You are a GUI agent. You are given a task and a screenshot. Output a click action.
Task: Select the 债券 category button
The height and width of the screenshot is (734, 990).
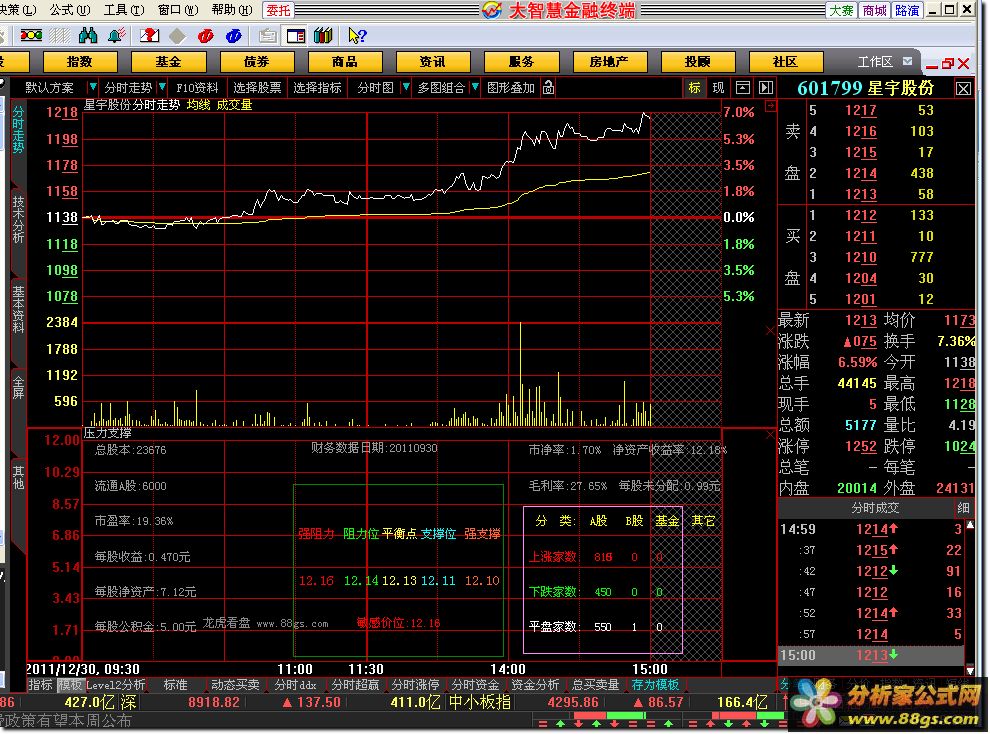coord(256,62)
